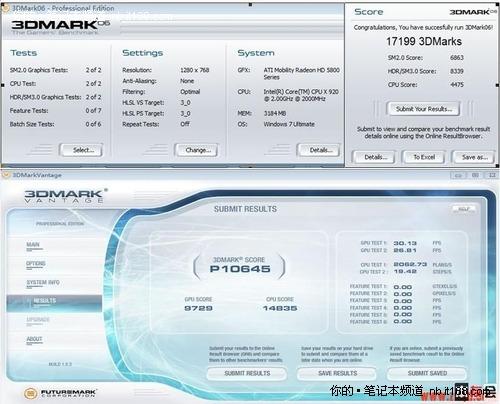Open SYSTEM INFO in Vantage sidebar
The height and width of the screenshot is (404, 500).
pos(43,283)
